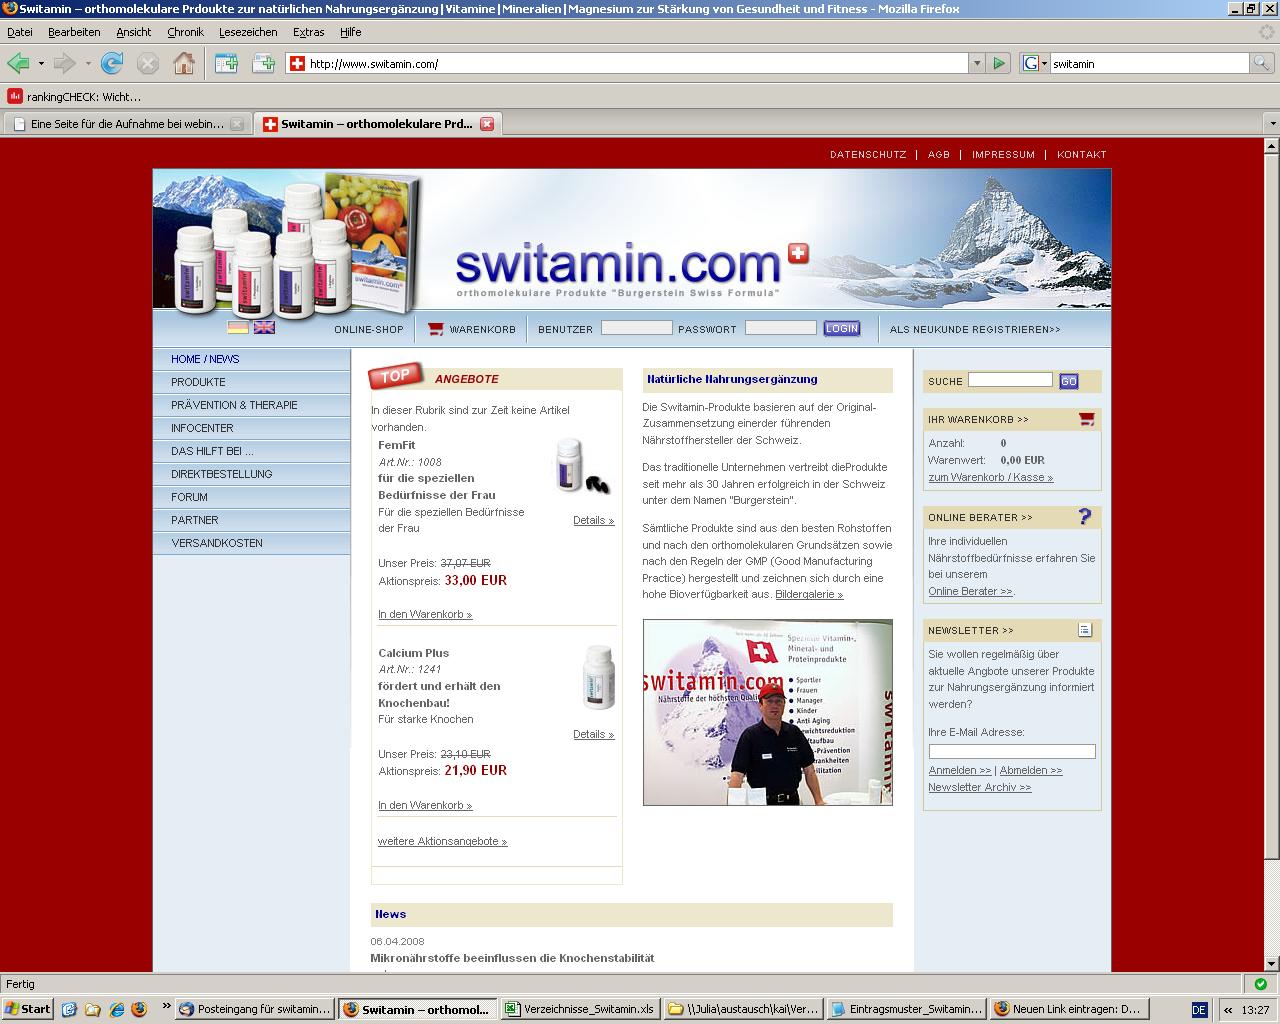Expand quick launch overflow chevron
The width and height of the screenshot is (1280, 1024).
click(166, 1008)
